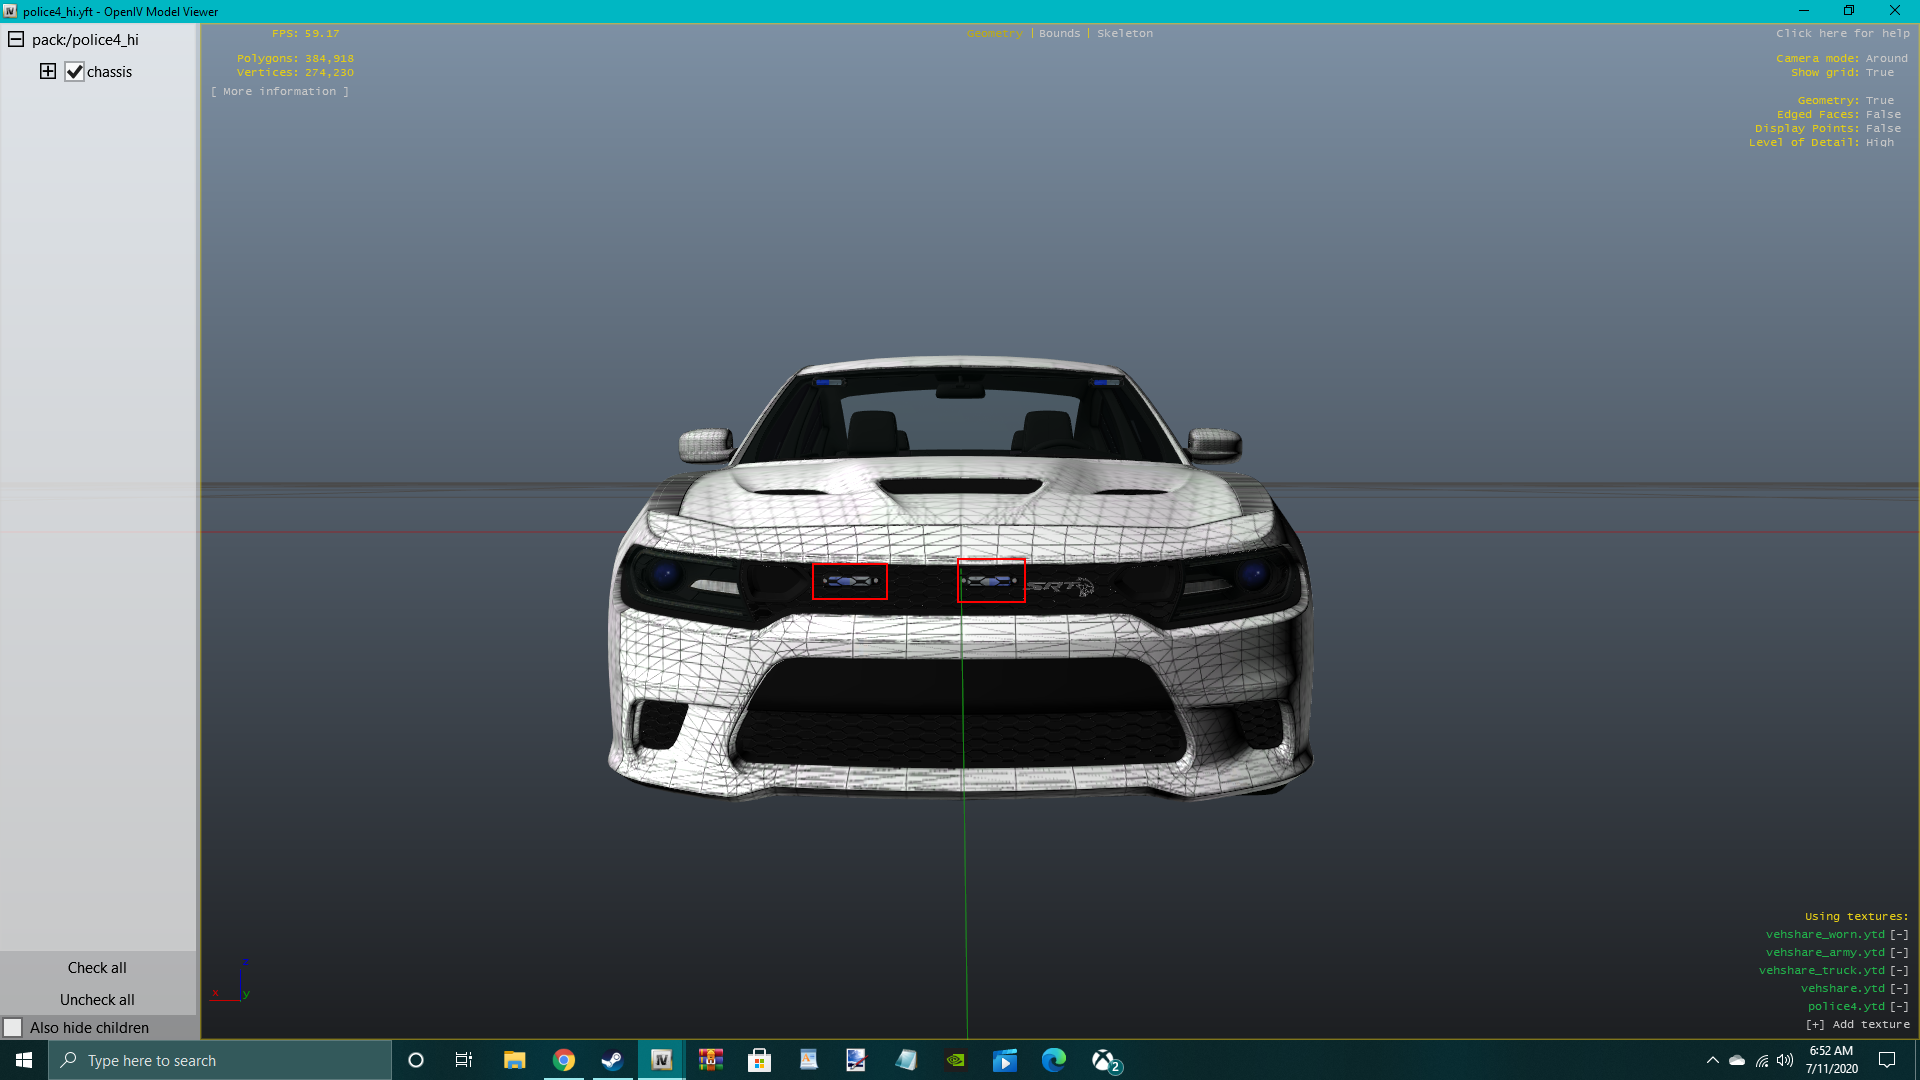
Task: Open WinRAR from the taskbar
Action: 711,1060
